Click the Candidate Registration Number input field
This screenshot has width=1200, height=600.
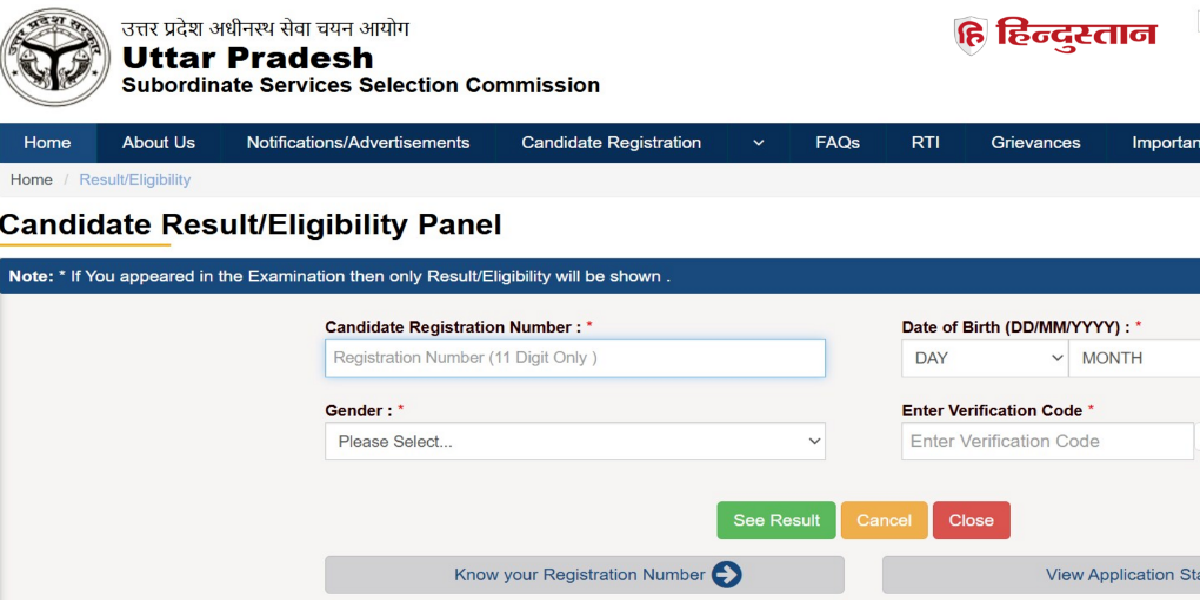pyautogui.click(x=575, y=358)
